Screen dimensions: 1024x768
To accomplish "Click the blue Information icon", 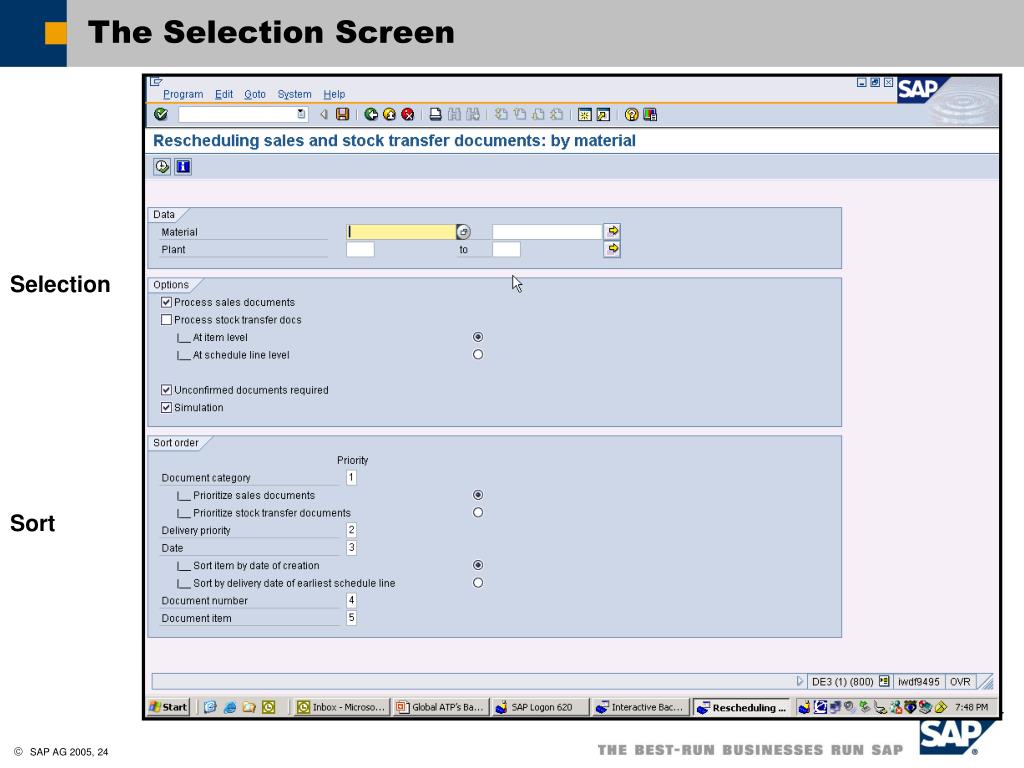I will [x=183, y=167].
